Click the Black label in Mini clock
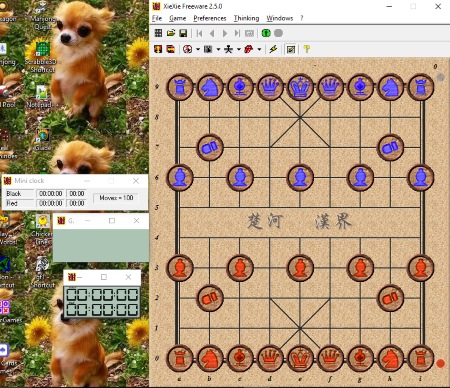Screen dimensions: 450x388 (x=20, y=193)
